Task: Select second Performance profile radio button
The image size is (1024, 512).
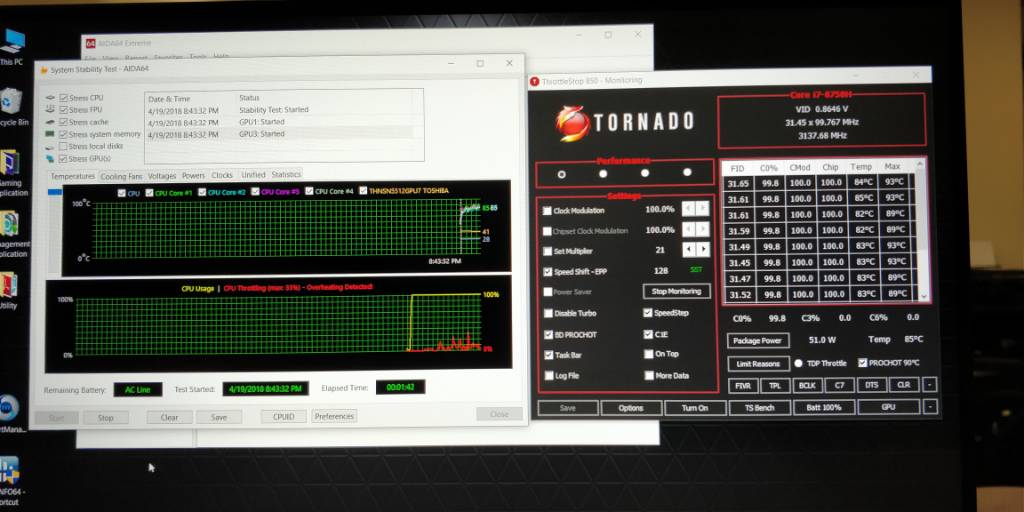Action: 603,174
